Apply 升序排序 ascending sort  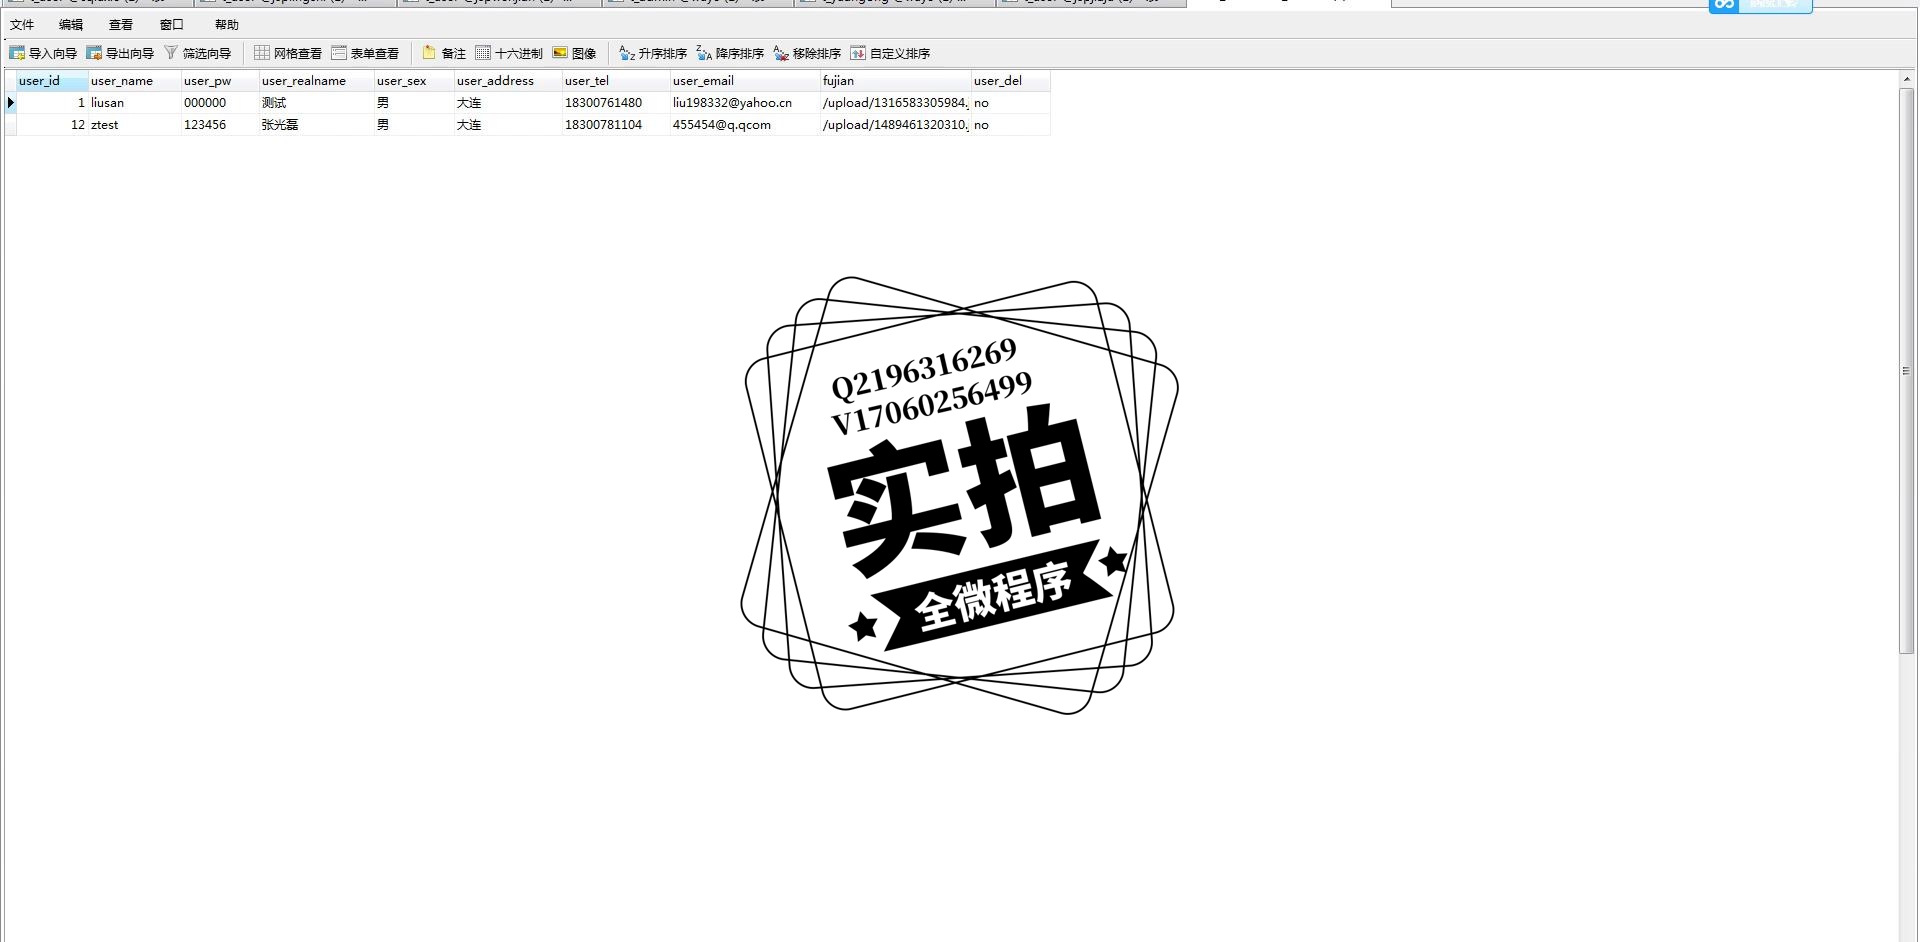653,53
